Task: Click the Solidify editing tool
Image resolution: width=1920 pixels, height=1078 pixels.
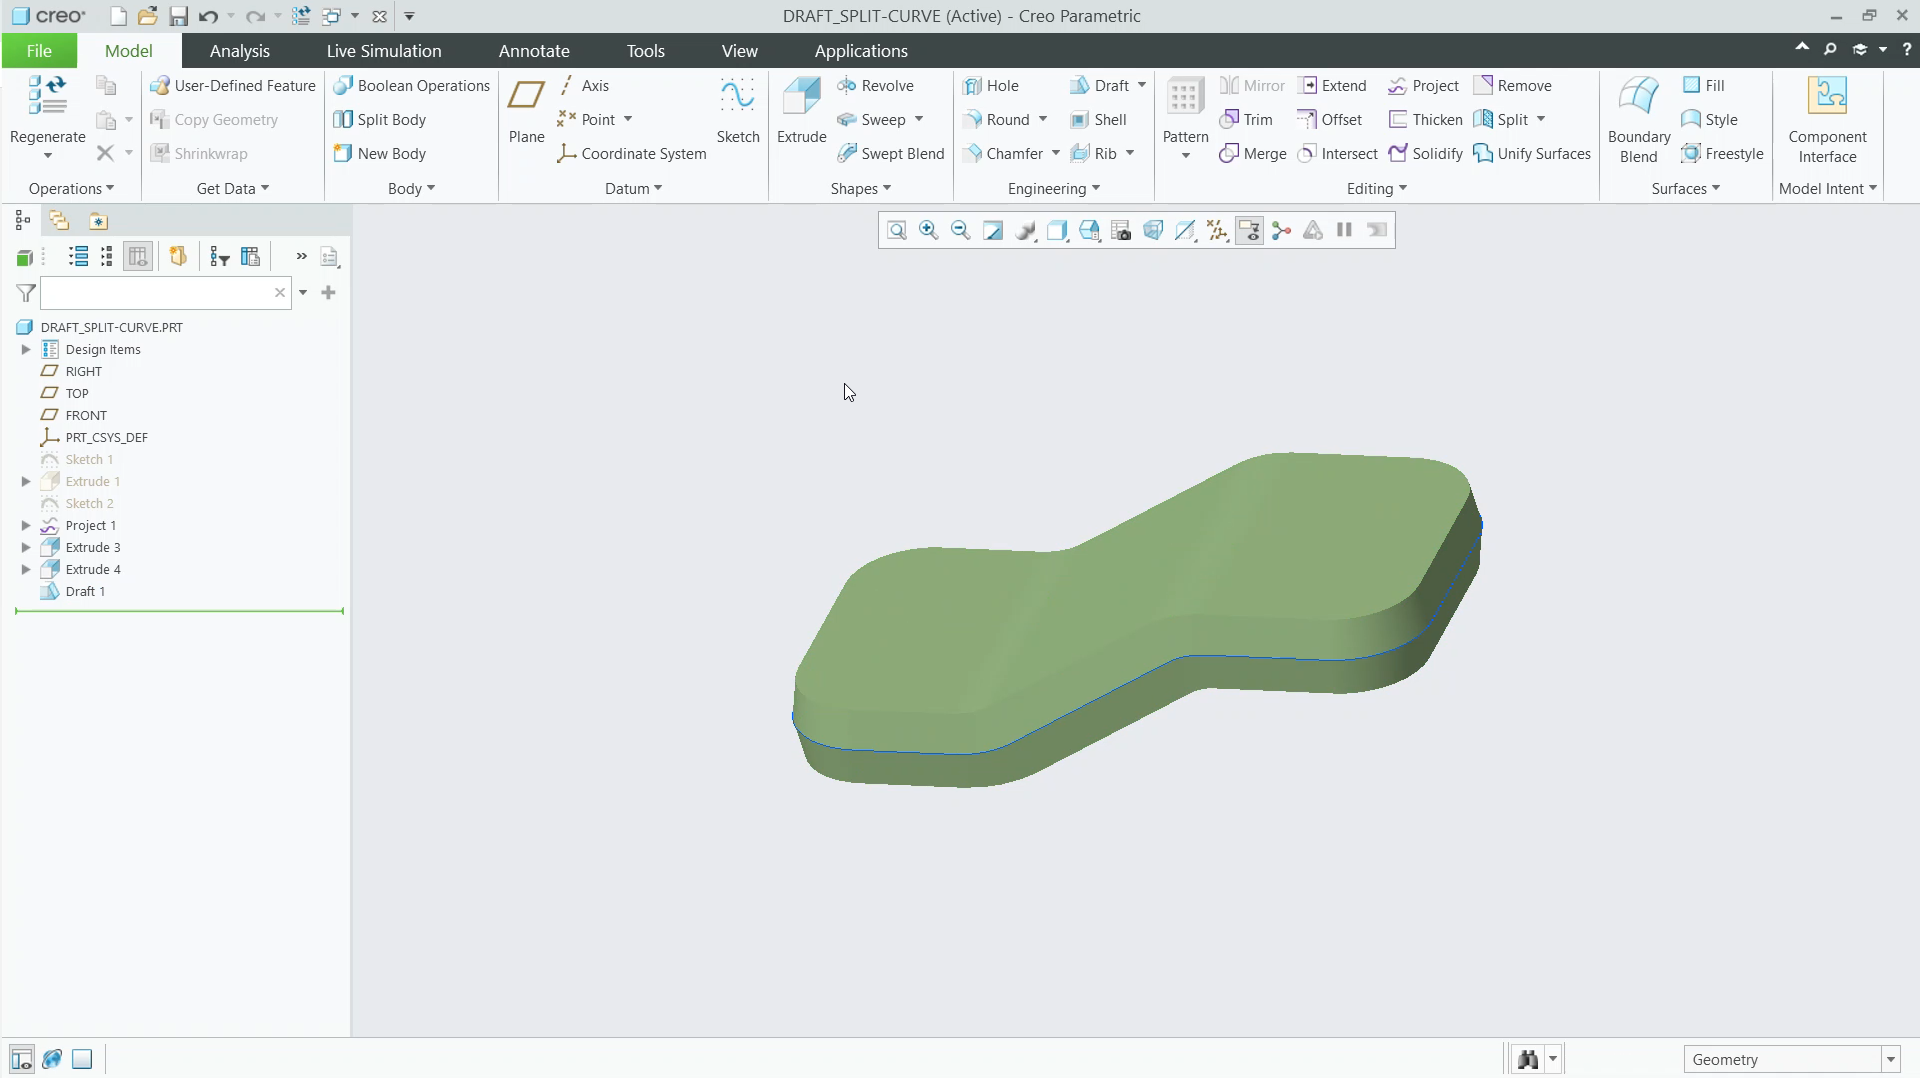Action: [x=1425, y=154]
